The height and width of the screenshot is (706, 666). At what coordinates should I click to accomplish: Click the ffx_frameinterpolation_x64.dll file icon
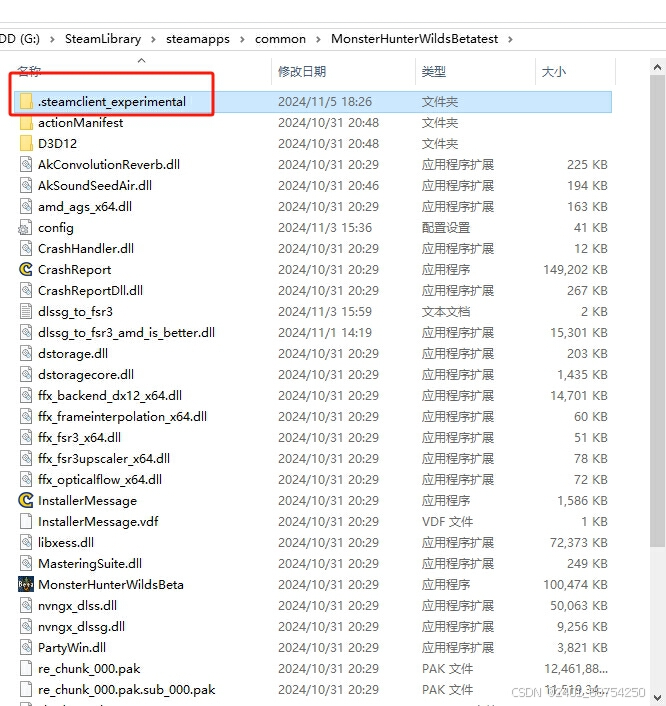click(x=26, y=416)
